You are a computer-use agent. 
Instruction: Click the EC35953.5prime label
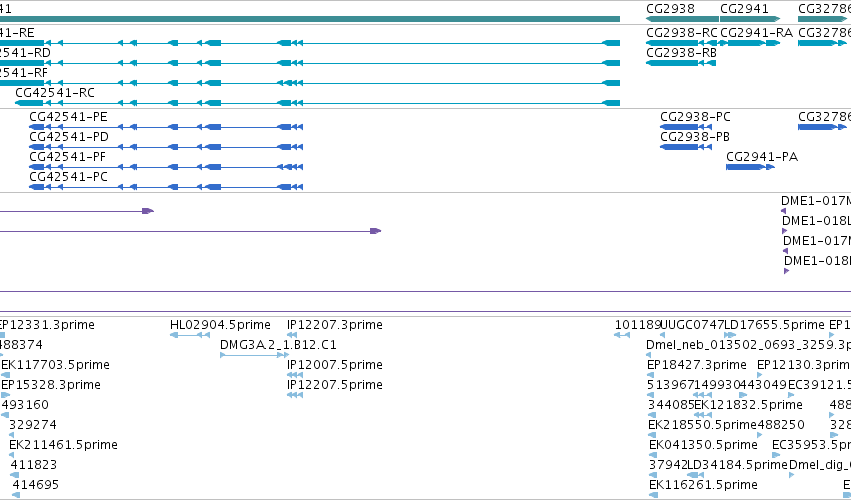[x=811, y=445]
